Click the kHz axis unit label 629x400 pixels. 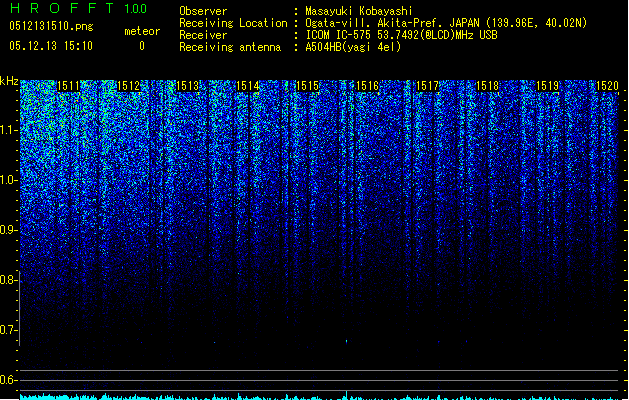tap(9, 81)
